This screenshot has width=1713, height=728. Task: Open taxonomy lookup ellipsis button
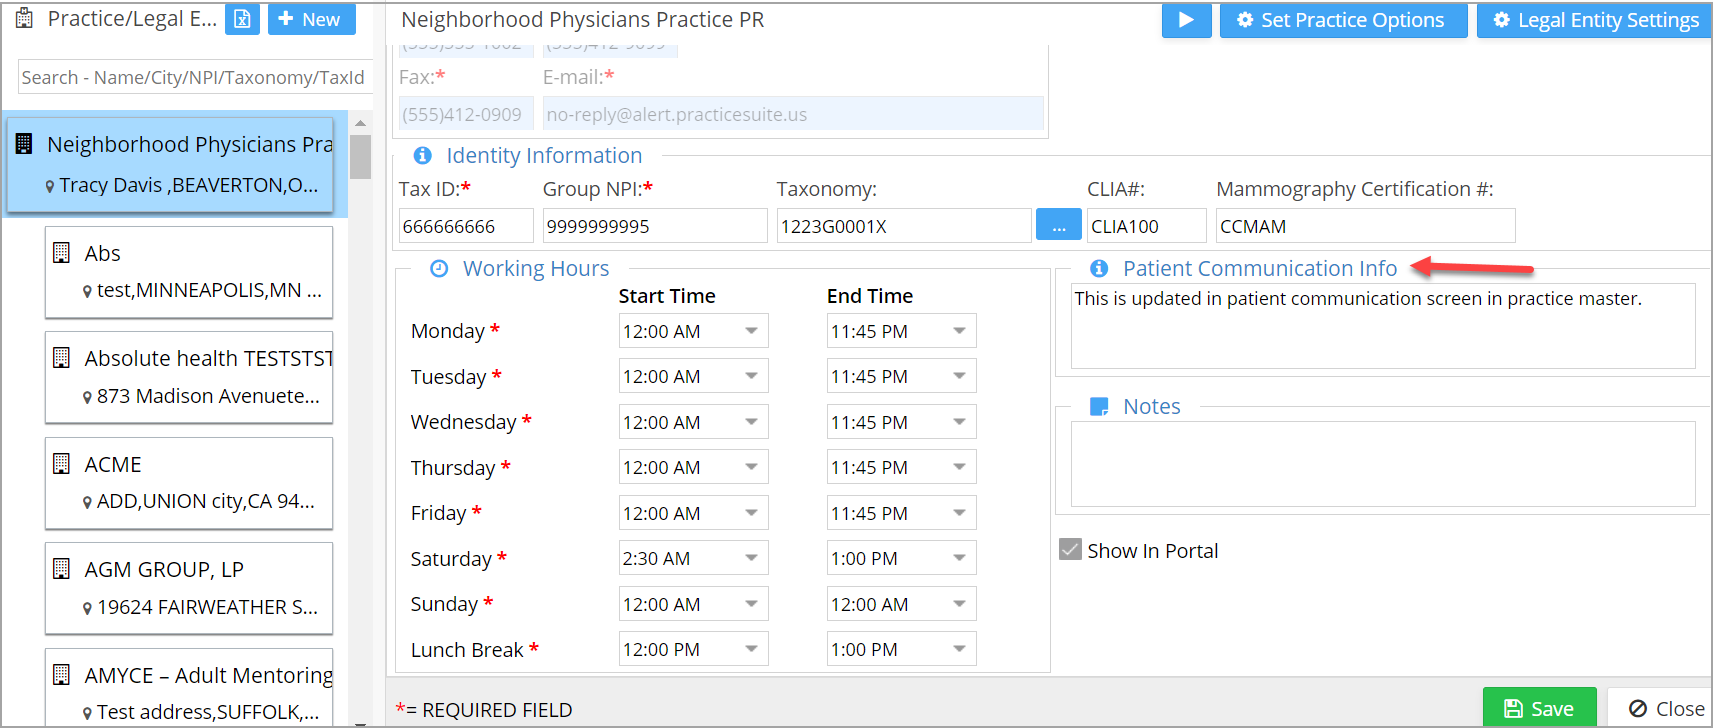point(1058,226)
